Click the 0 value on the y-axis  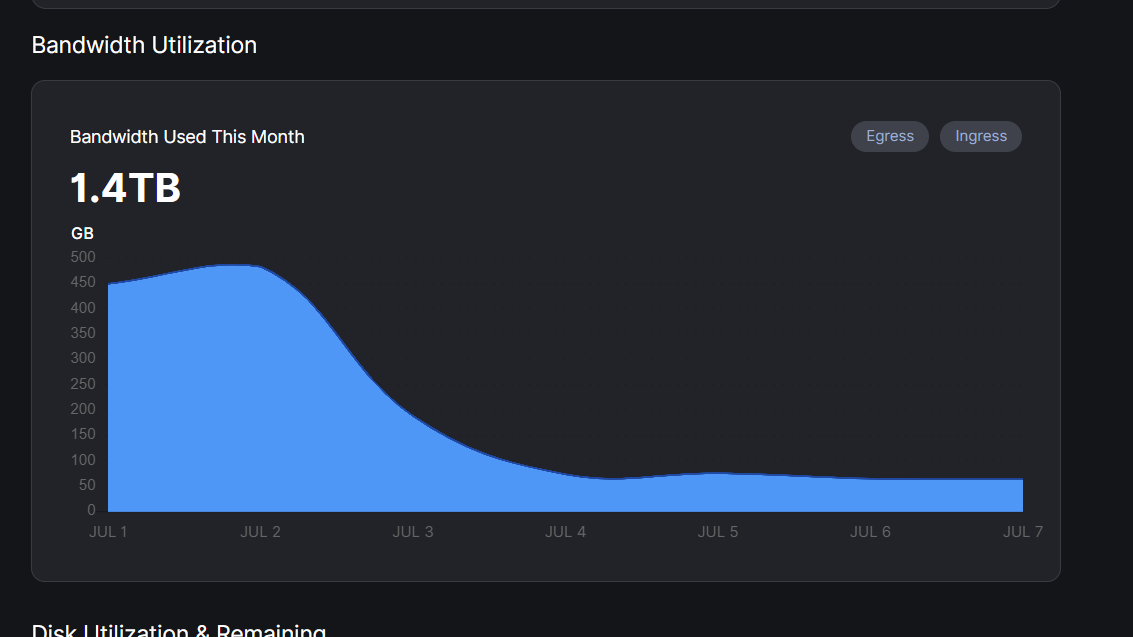coord(91,510)
